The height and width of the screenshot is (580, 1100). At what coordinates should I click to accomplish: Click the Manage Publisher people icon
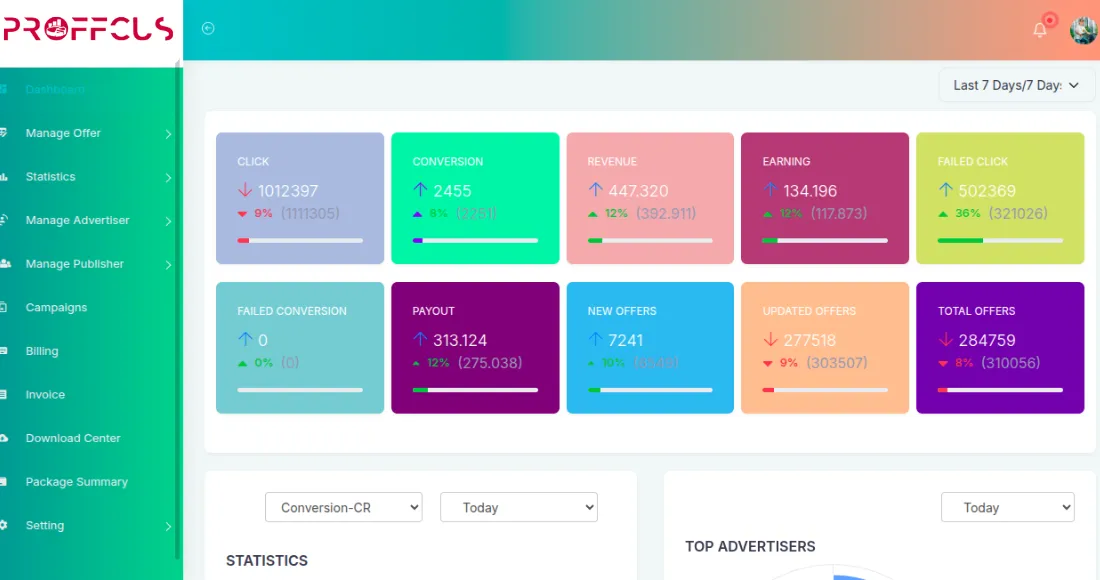tap(5, 264)
